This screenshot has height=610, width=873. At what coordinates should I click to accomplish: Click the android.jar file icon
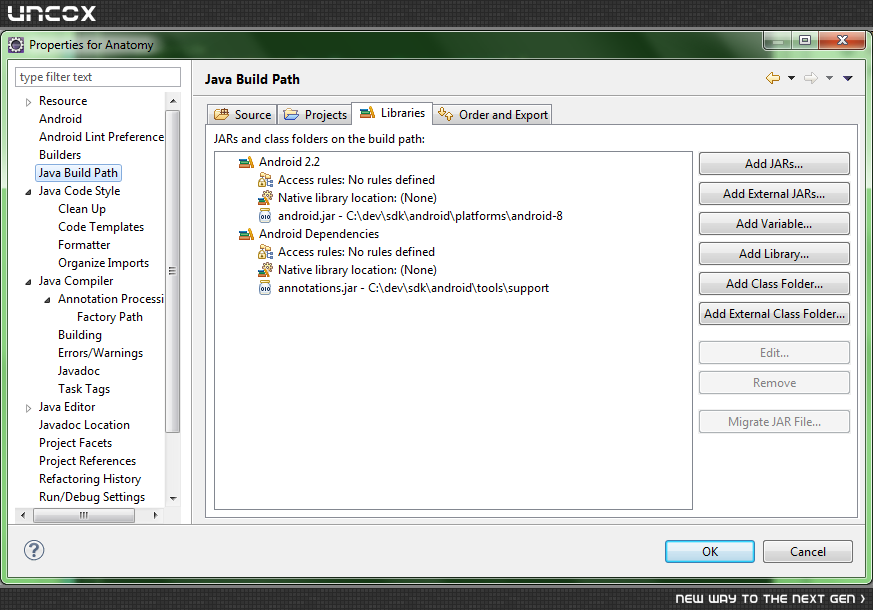click(x=265, y=216)
